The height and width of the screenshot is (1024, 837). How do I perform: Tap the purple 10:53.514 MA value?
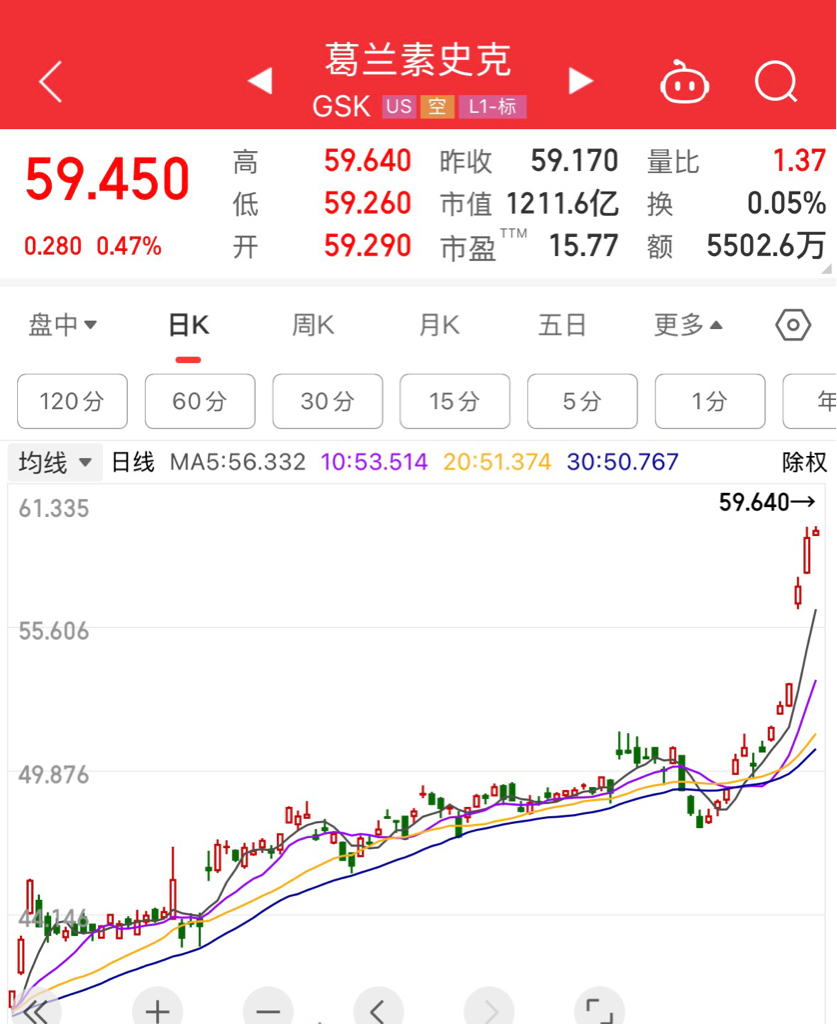(x=374, y=462)
